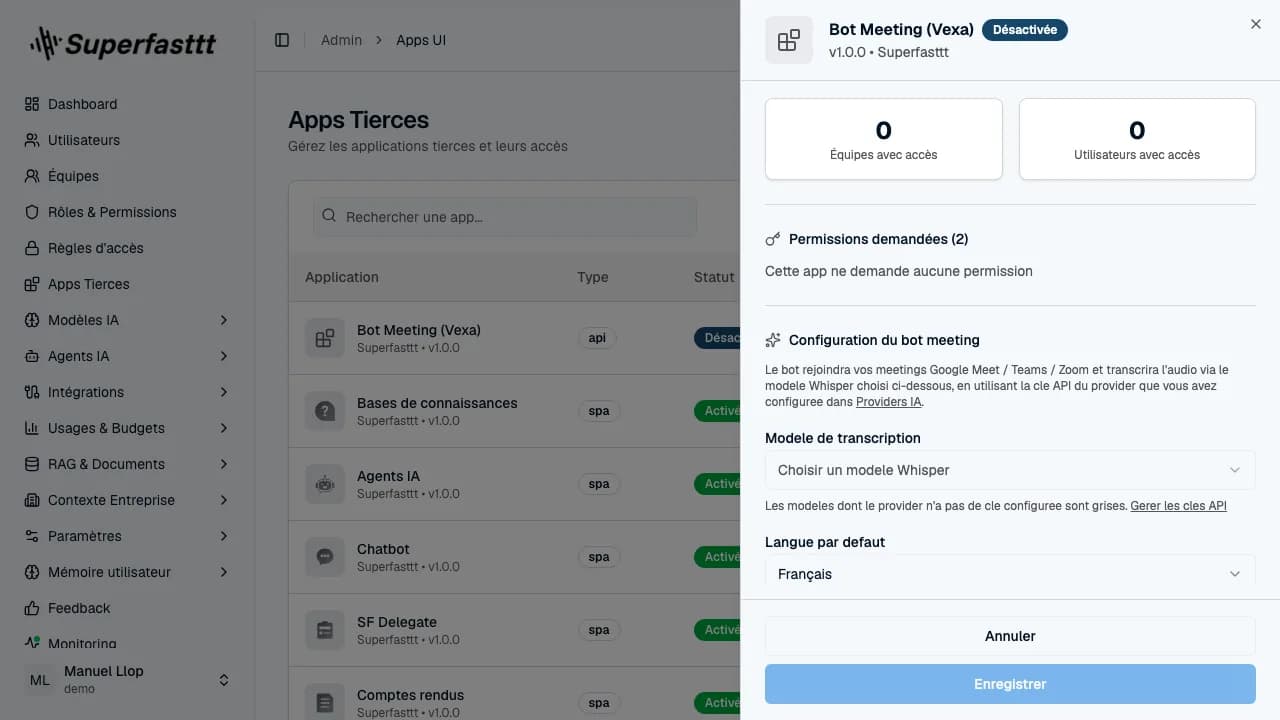Follow the Providers IA link
The height and width of the screenshot is (720, 1280).
888,402
